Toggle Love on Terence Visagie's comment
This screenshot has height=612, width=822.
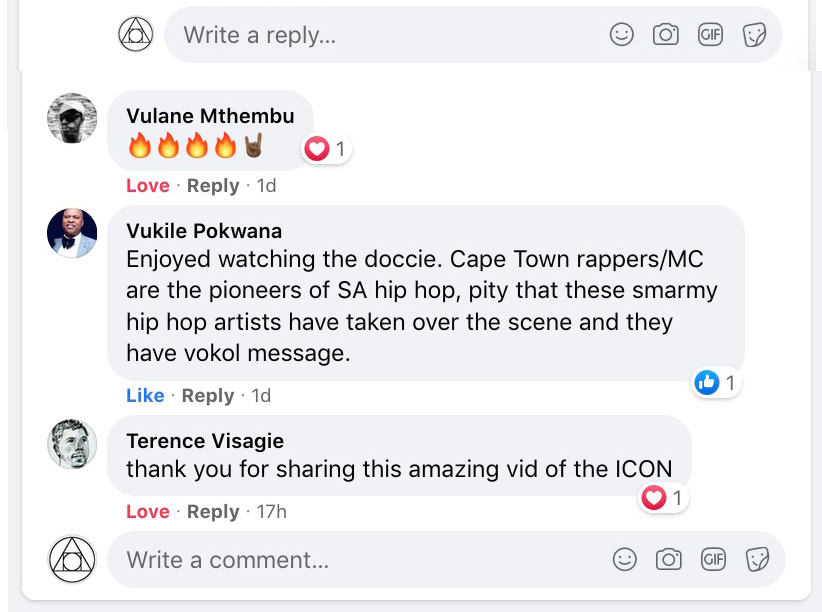tap(147, 512)
